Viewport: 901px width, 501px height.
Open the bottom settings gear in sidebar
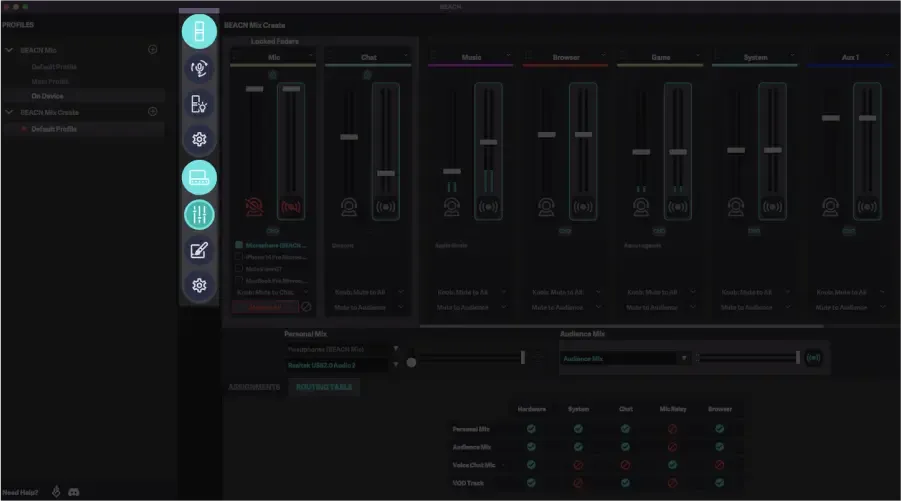click(199, 286)
